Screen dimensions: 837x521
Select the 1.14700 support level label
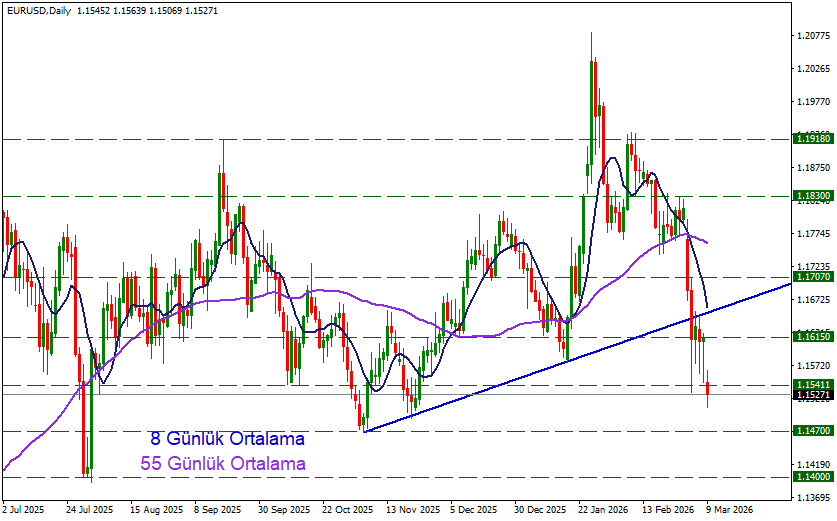pos(811,432)
